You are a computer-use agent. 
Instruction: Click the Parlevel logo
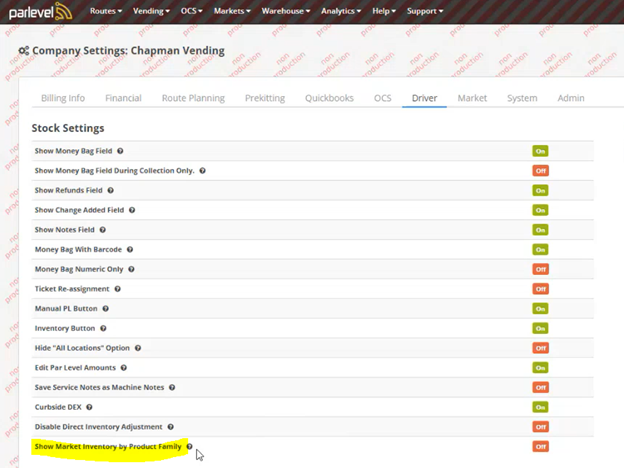[x=40, y=11]
